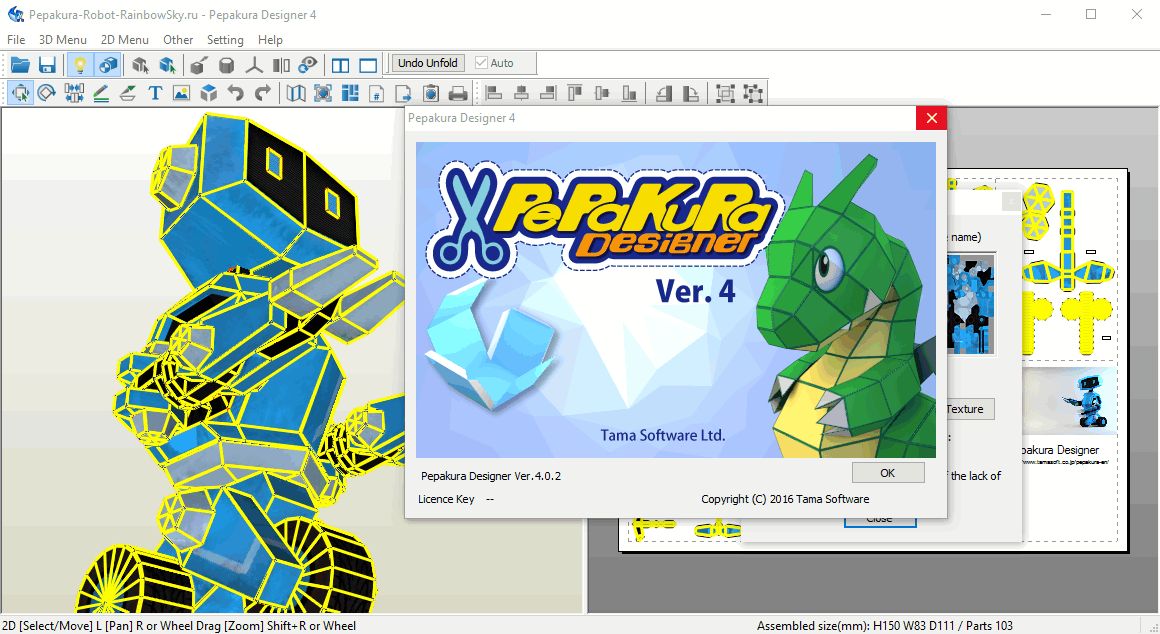Image resolution: width=1160 pixels, height=634 pixels.
Task: Click the undo arrow in 2D toolbar
Action: point(235,93)
